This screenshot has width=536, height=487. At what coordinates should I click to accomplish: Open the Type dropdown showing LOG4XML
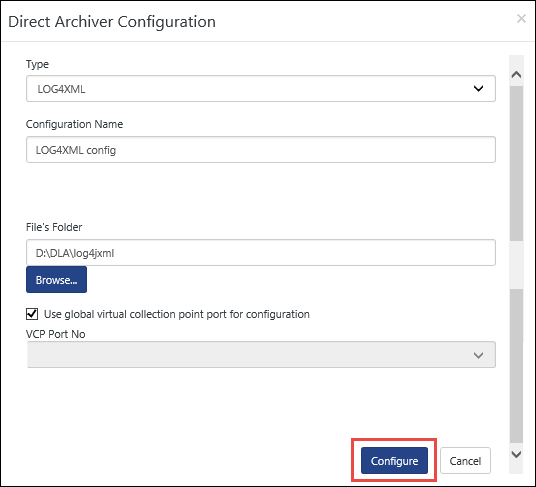coord(261,89)
